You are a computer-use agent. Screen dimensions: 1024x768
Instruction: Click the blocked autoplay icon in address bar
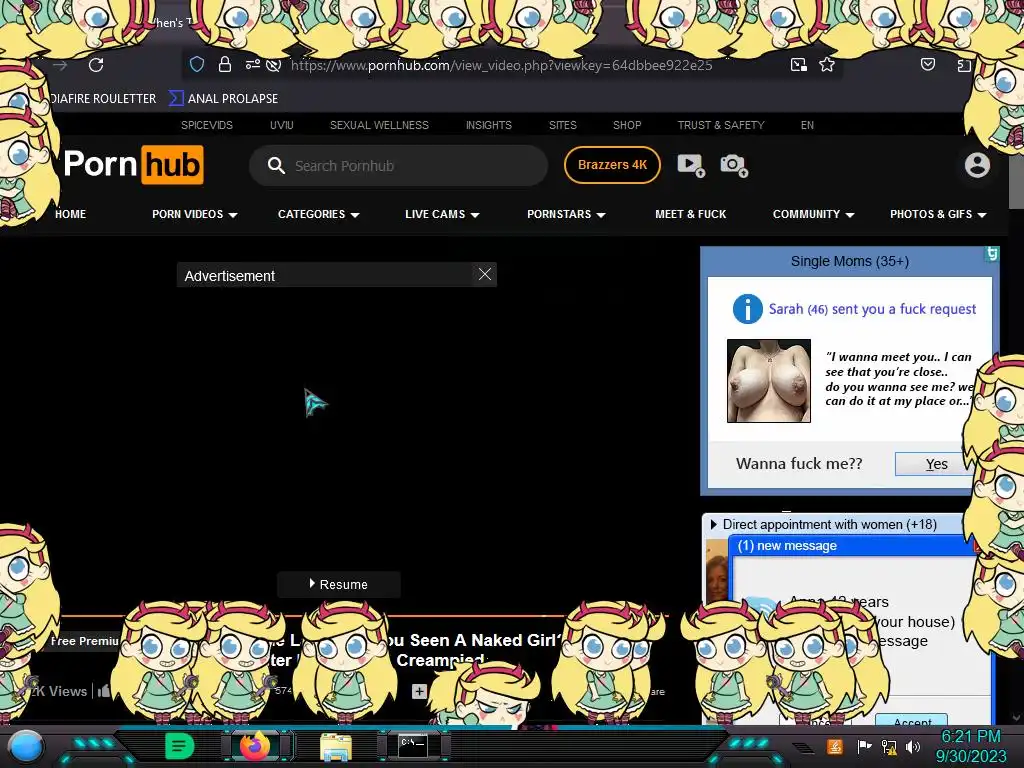click(x=274, y=64)
